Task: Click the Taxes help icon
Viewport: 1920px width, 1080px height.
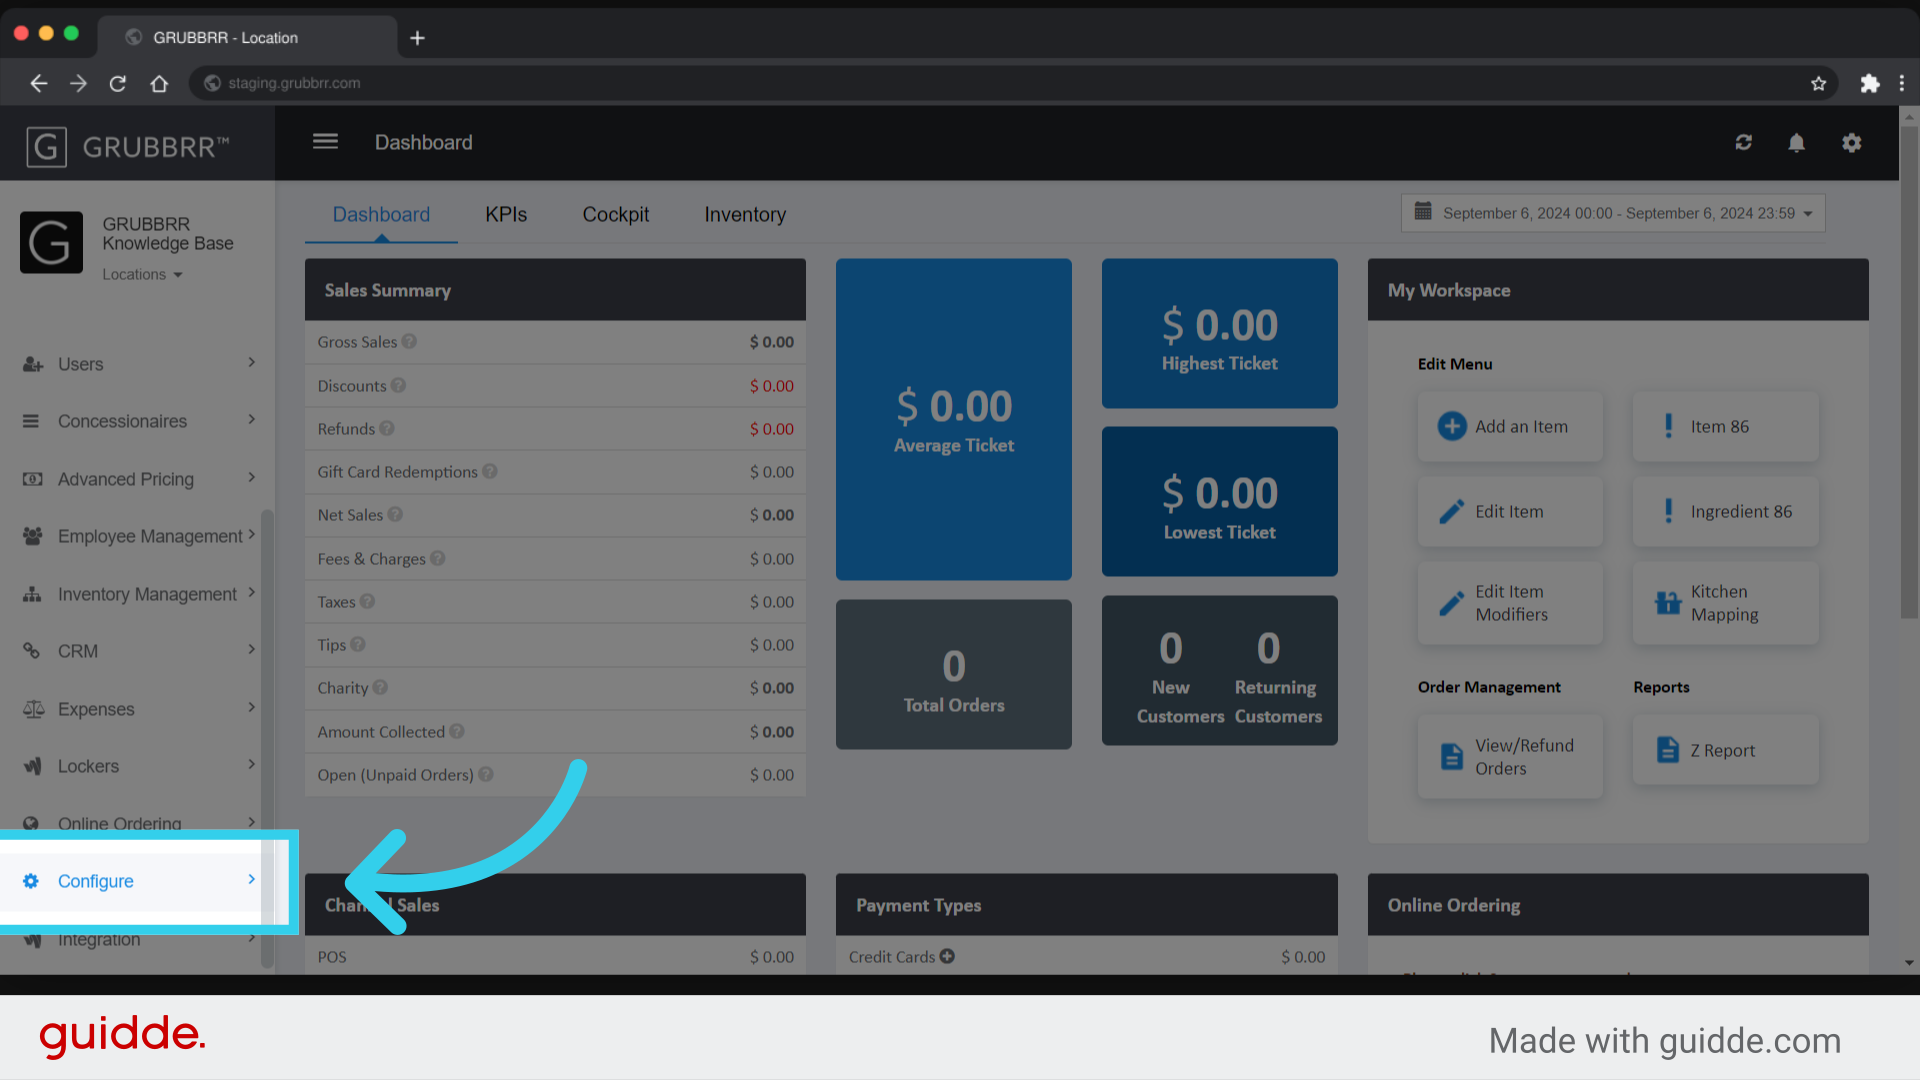Action: coord(367,601)
